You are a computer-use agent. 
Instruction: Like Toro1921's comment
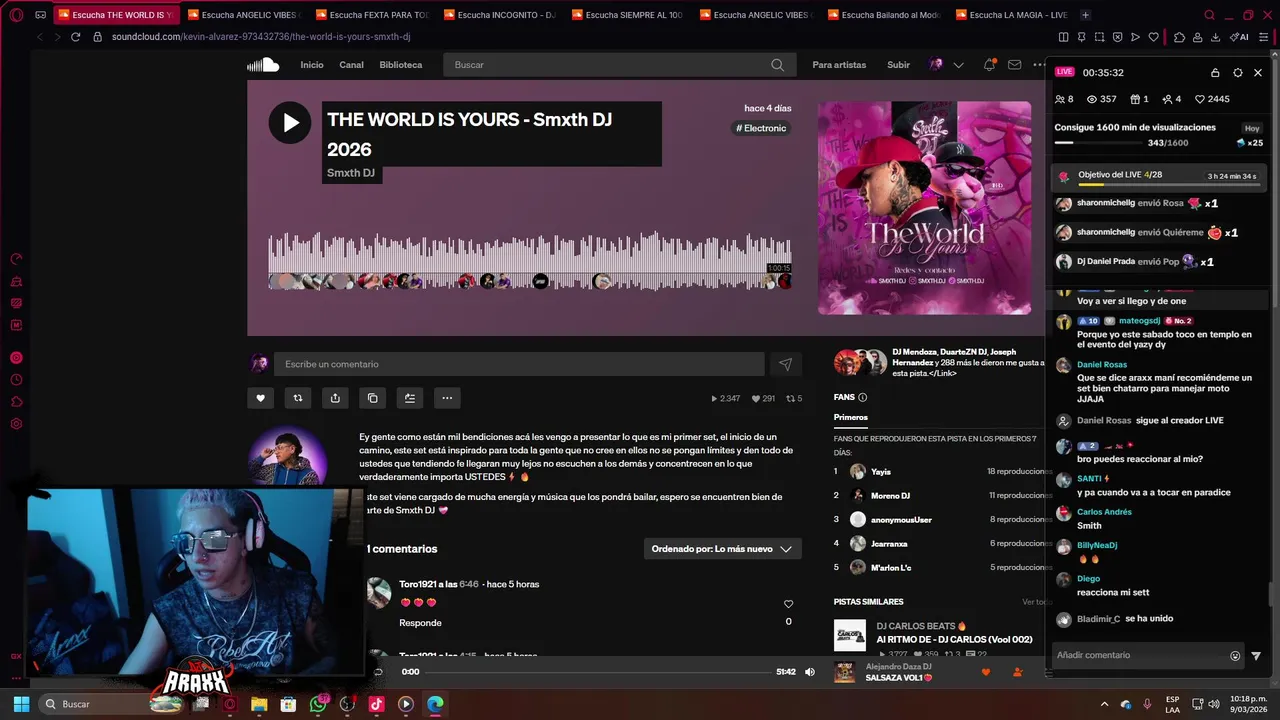pos(788,604)
